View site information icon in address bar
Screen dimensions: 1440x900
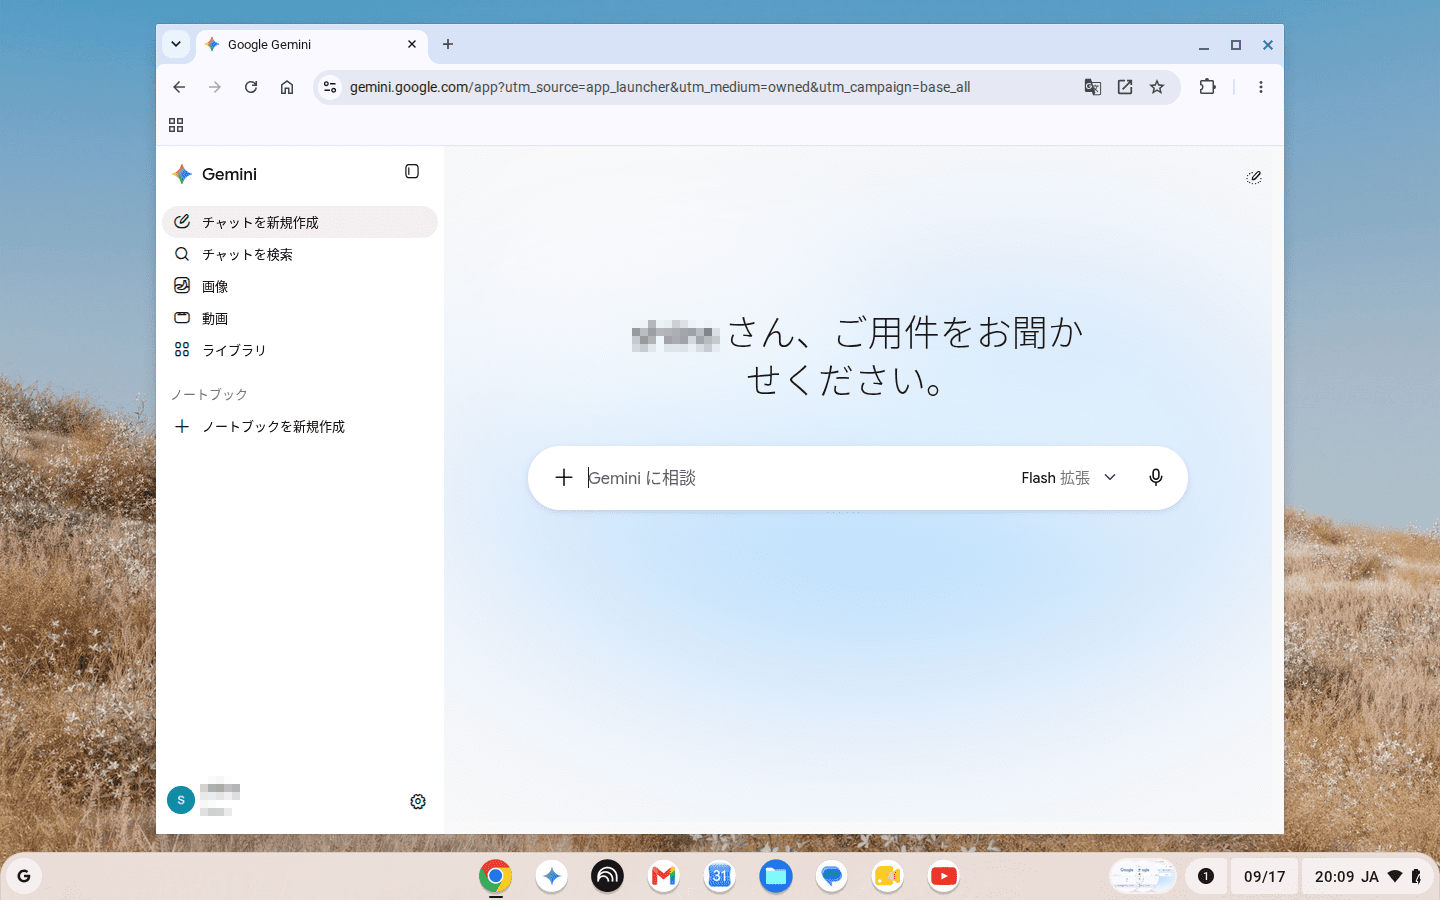pos(330,87)
